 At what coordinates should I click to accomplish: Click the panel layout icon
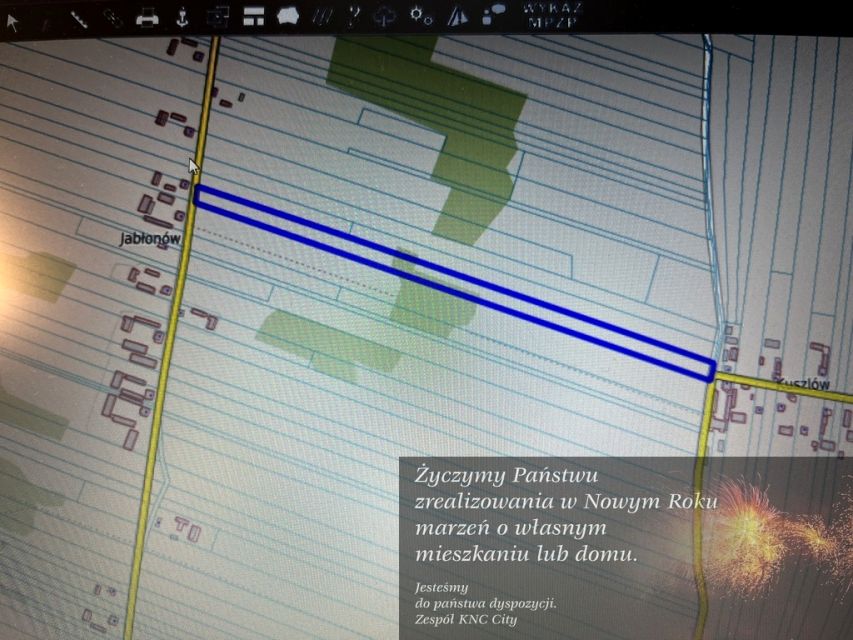click(253, 15)
